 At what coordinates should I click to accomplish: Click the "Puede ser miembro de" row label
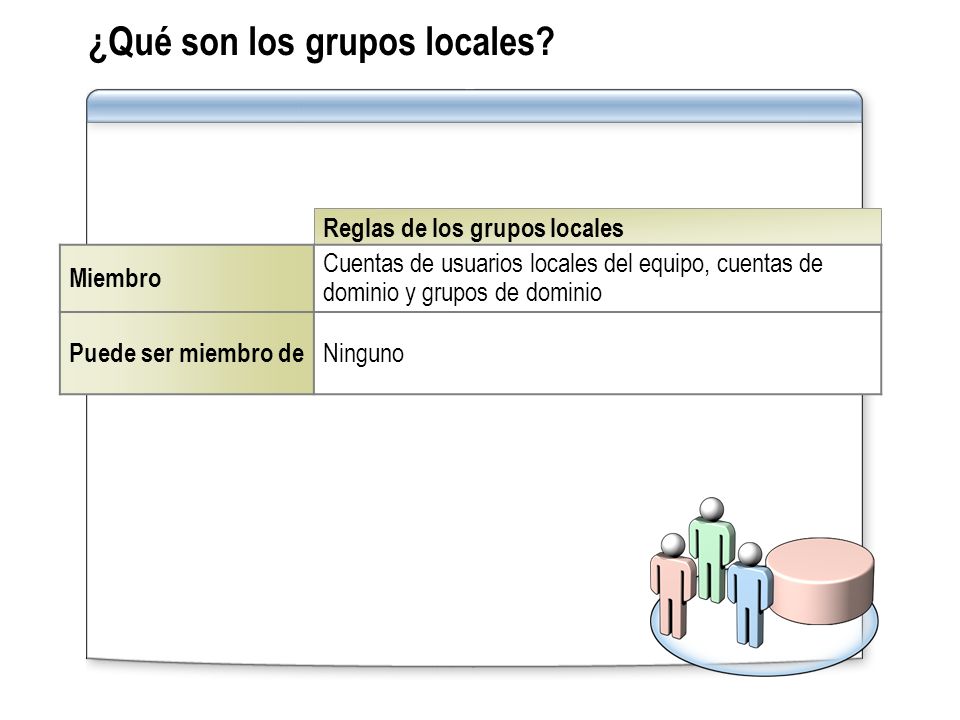coord(187,353)
